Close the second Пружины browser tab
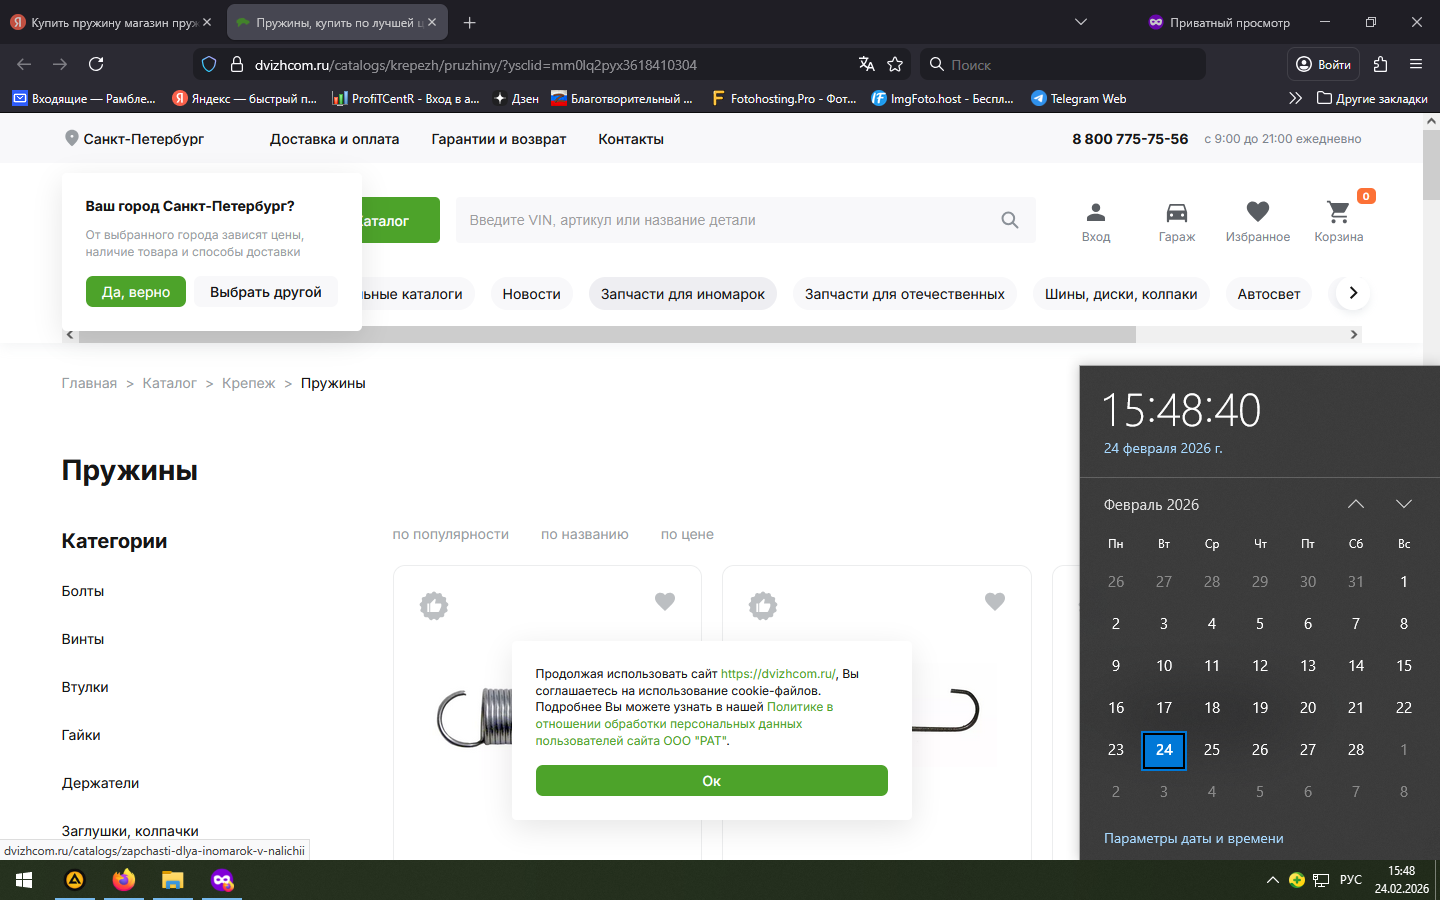This screenshot has height=900, width=1440. click(x=432, y=22)
